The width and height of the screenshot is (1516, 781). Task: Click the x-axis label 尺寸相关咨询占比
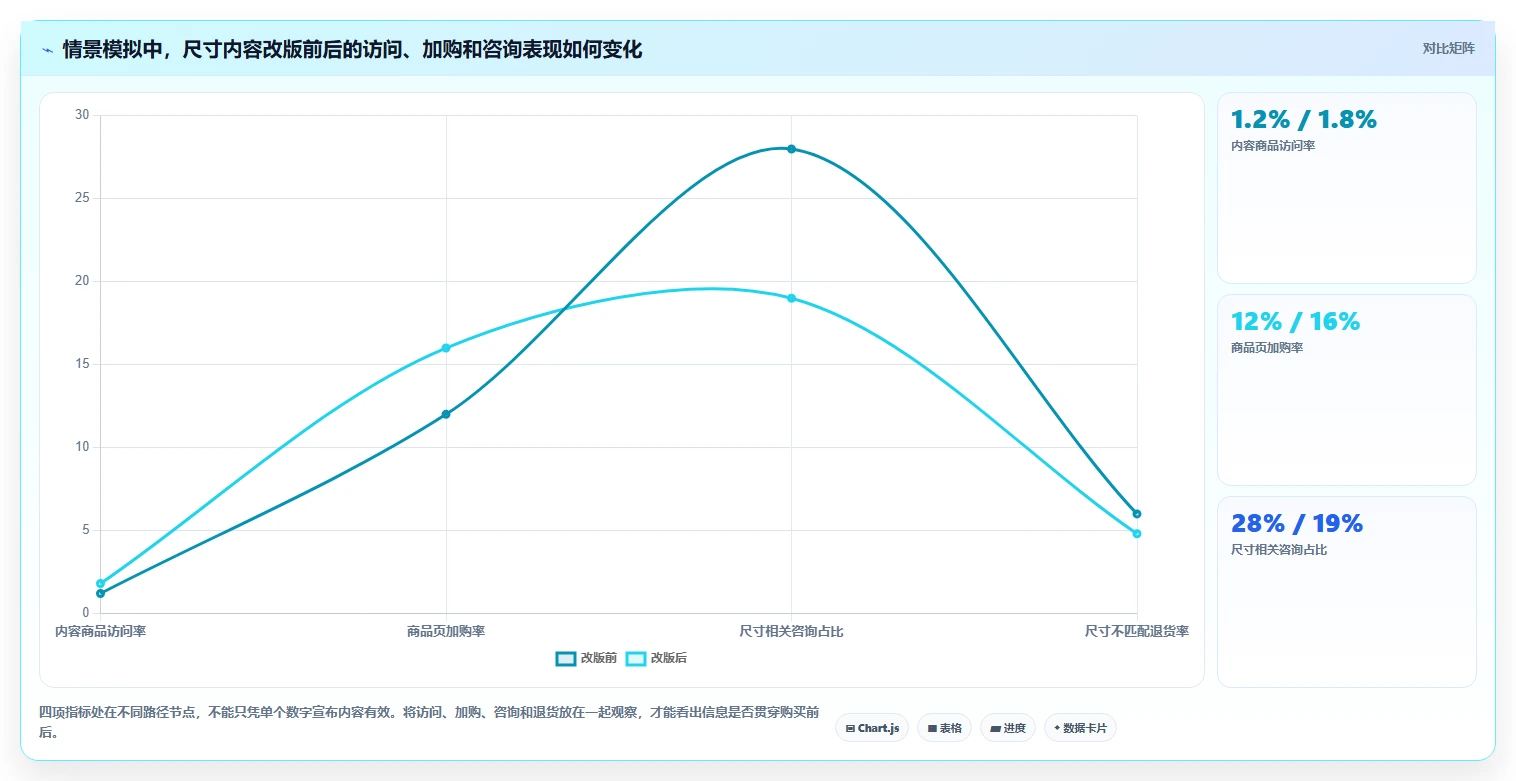(x=791, y=631)
